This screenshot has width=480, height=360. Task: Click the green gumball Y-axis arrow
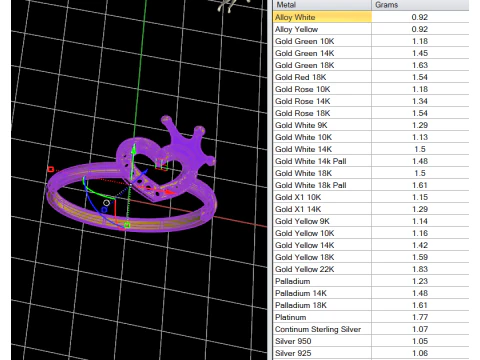click(134, 149)
